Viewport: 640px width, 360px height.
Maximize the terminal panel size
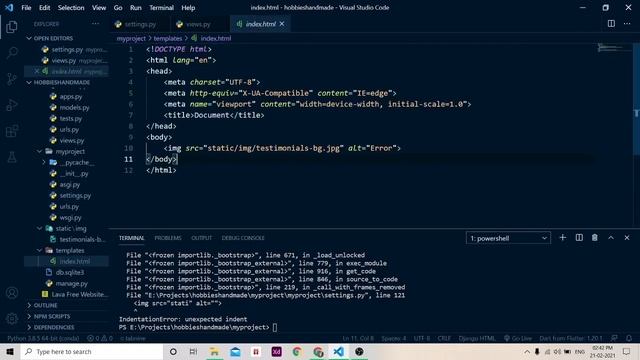(611, 238)
